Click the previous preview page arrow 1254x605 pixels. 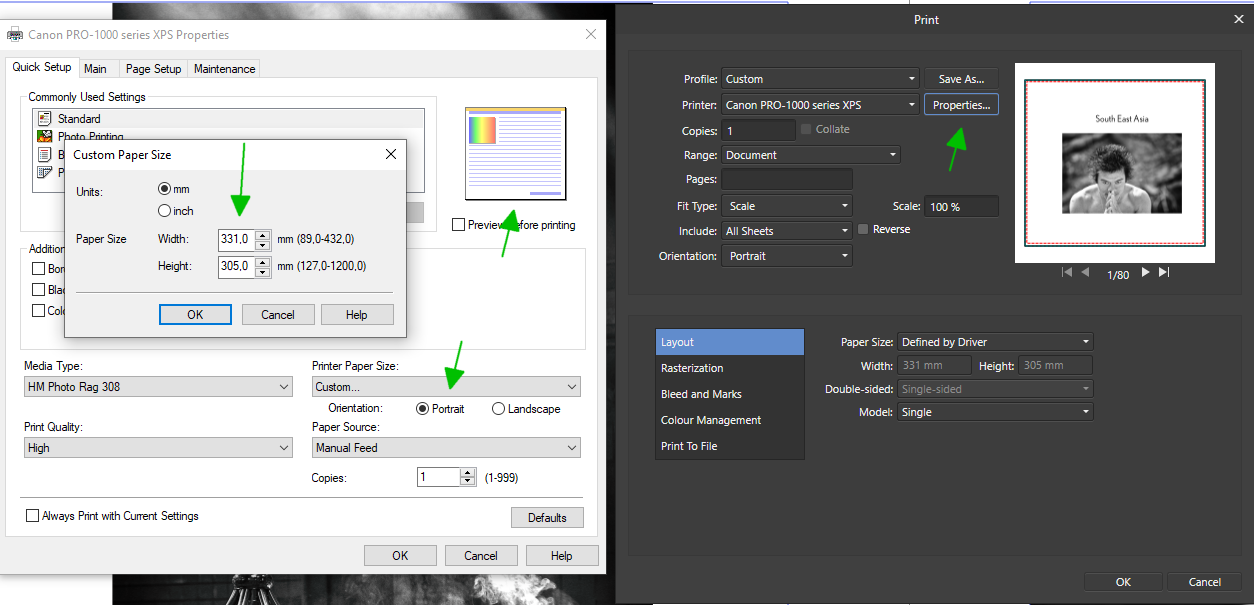click(x=1086, y=271)
